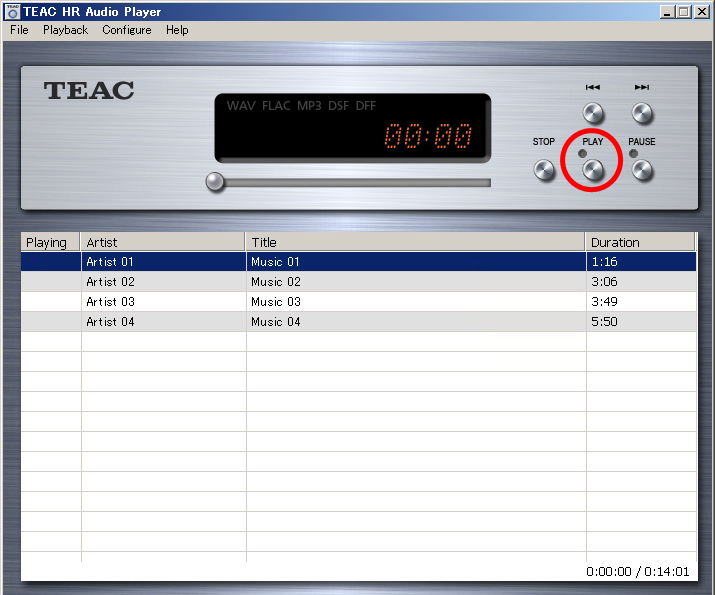The height and width of the screenshot is (595, 715).
Task: Click the time display showing 00:00
Action: point(429,137)
